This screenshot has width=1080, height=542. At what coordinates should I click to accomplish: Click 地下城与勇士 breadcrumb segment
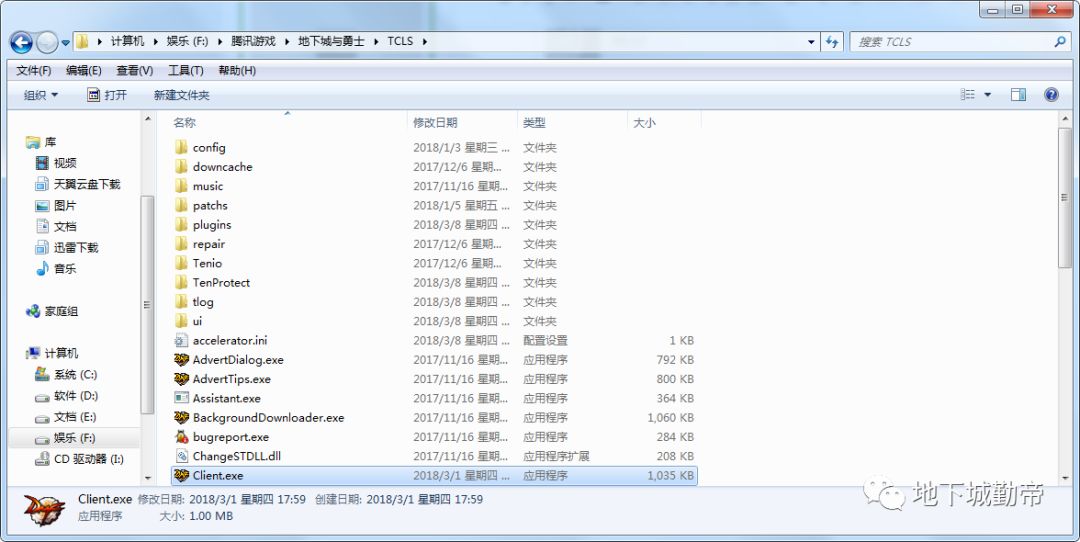pyautogui.click(x=331, y=41)
